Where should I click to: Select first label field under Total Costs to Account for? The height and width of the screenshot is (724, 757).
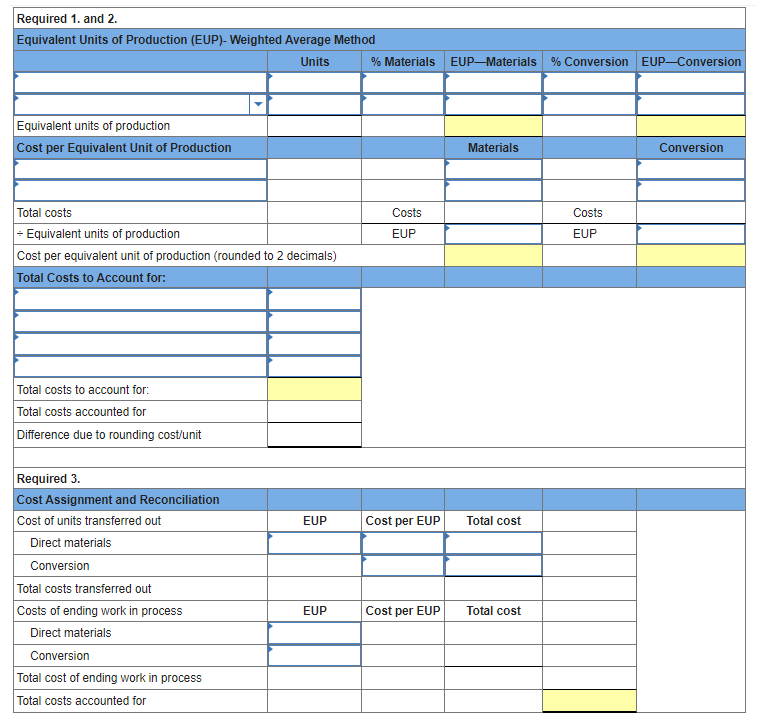coord(140,299)
